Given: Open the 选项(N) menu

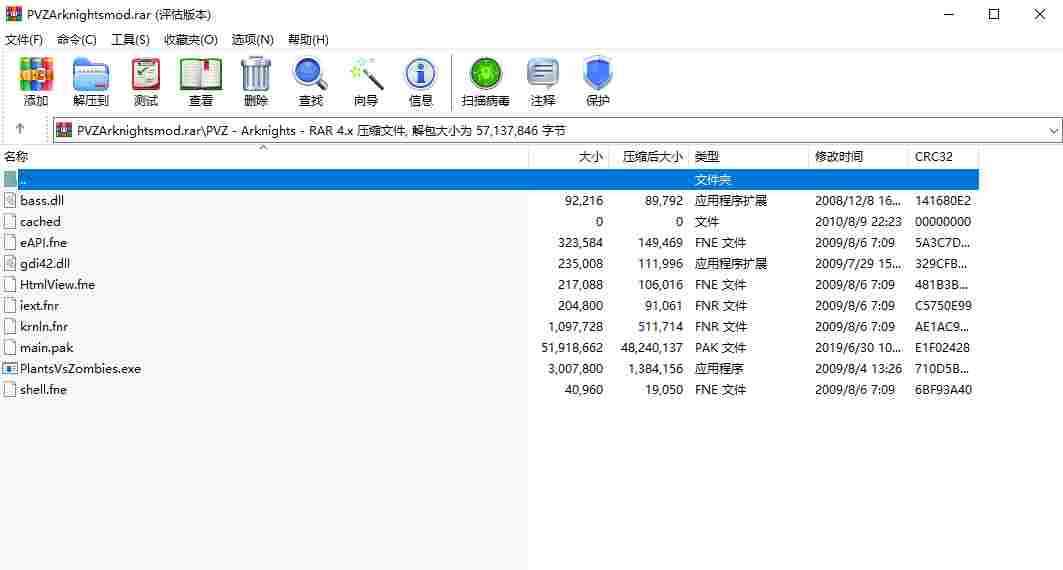Looking at the screenshot, I should 252,40.
